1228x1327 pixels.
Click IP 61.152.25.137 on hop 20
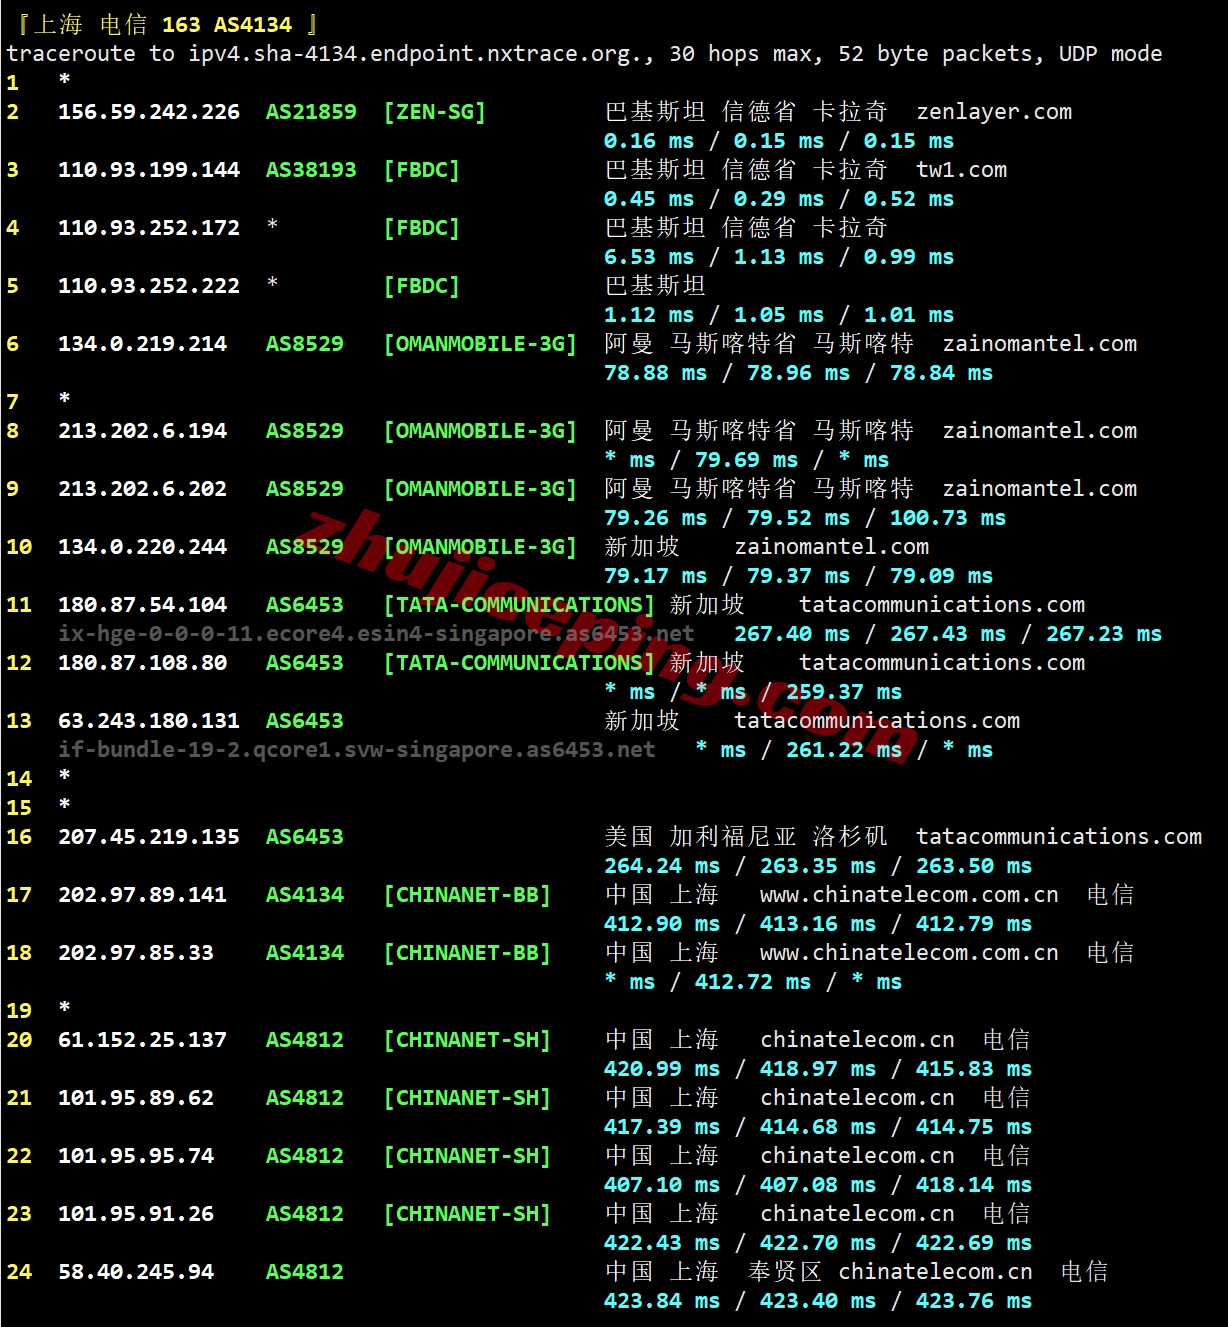(142, 1040)
